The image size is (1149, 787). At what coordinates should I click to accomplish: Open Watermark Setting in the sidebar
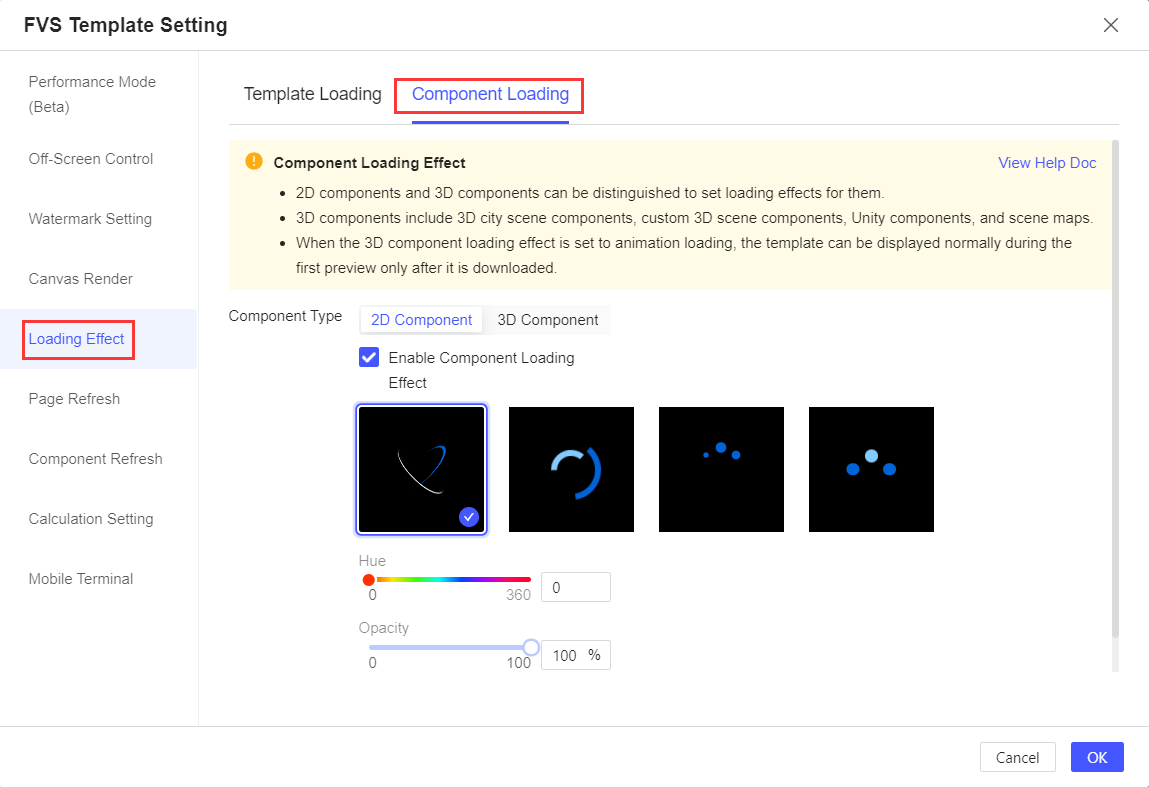[x=91, y=218]
